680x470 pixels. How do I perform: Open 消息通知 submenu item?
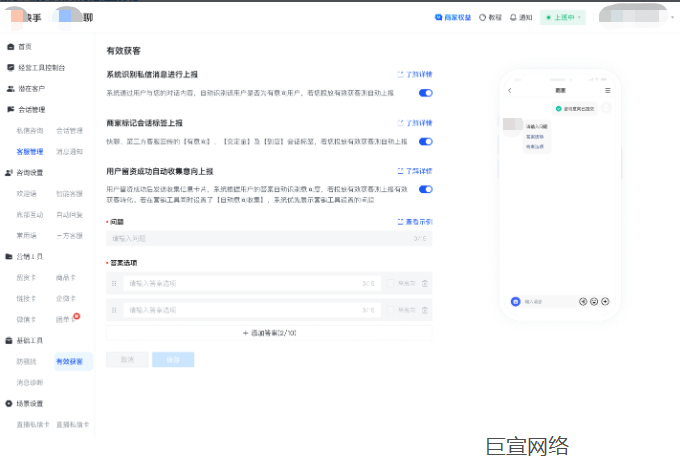coord(69,151)
